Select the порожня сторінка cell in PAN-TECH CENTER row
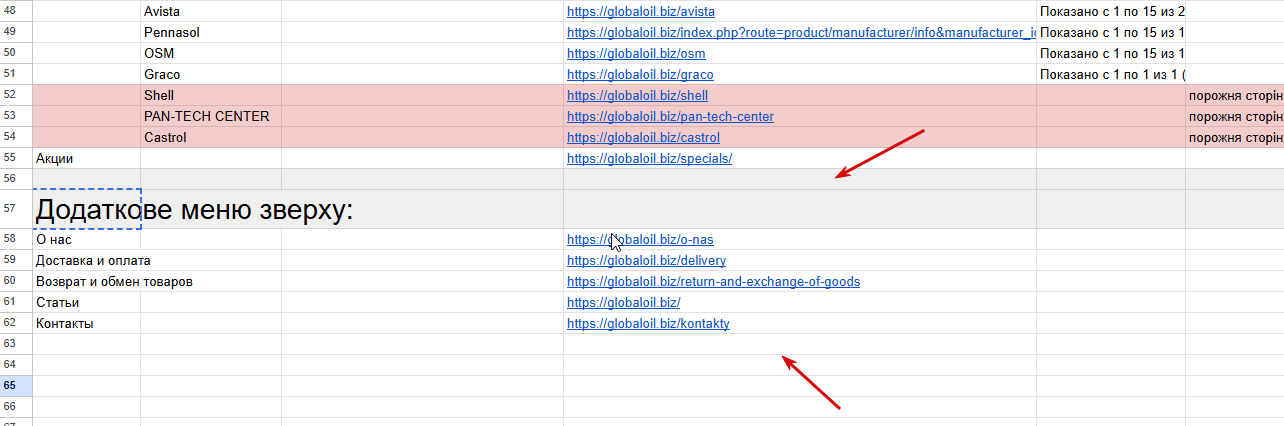Screen dimensions: 1284x426 (x=1235, y=116)
